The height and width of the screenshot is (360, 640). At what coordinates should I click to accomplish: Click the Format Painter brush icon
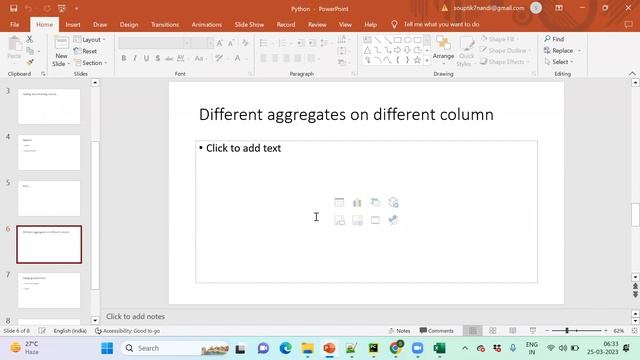(x=30, y=62)
